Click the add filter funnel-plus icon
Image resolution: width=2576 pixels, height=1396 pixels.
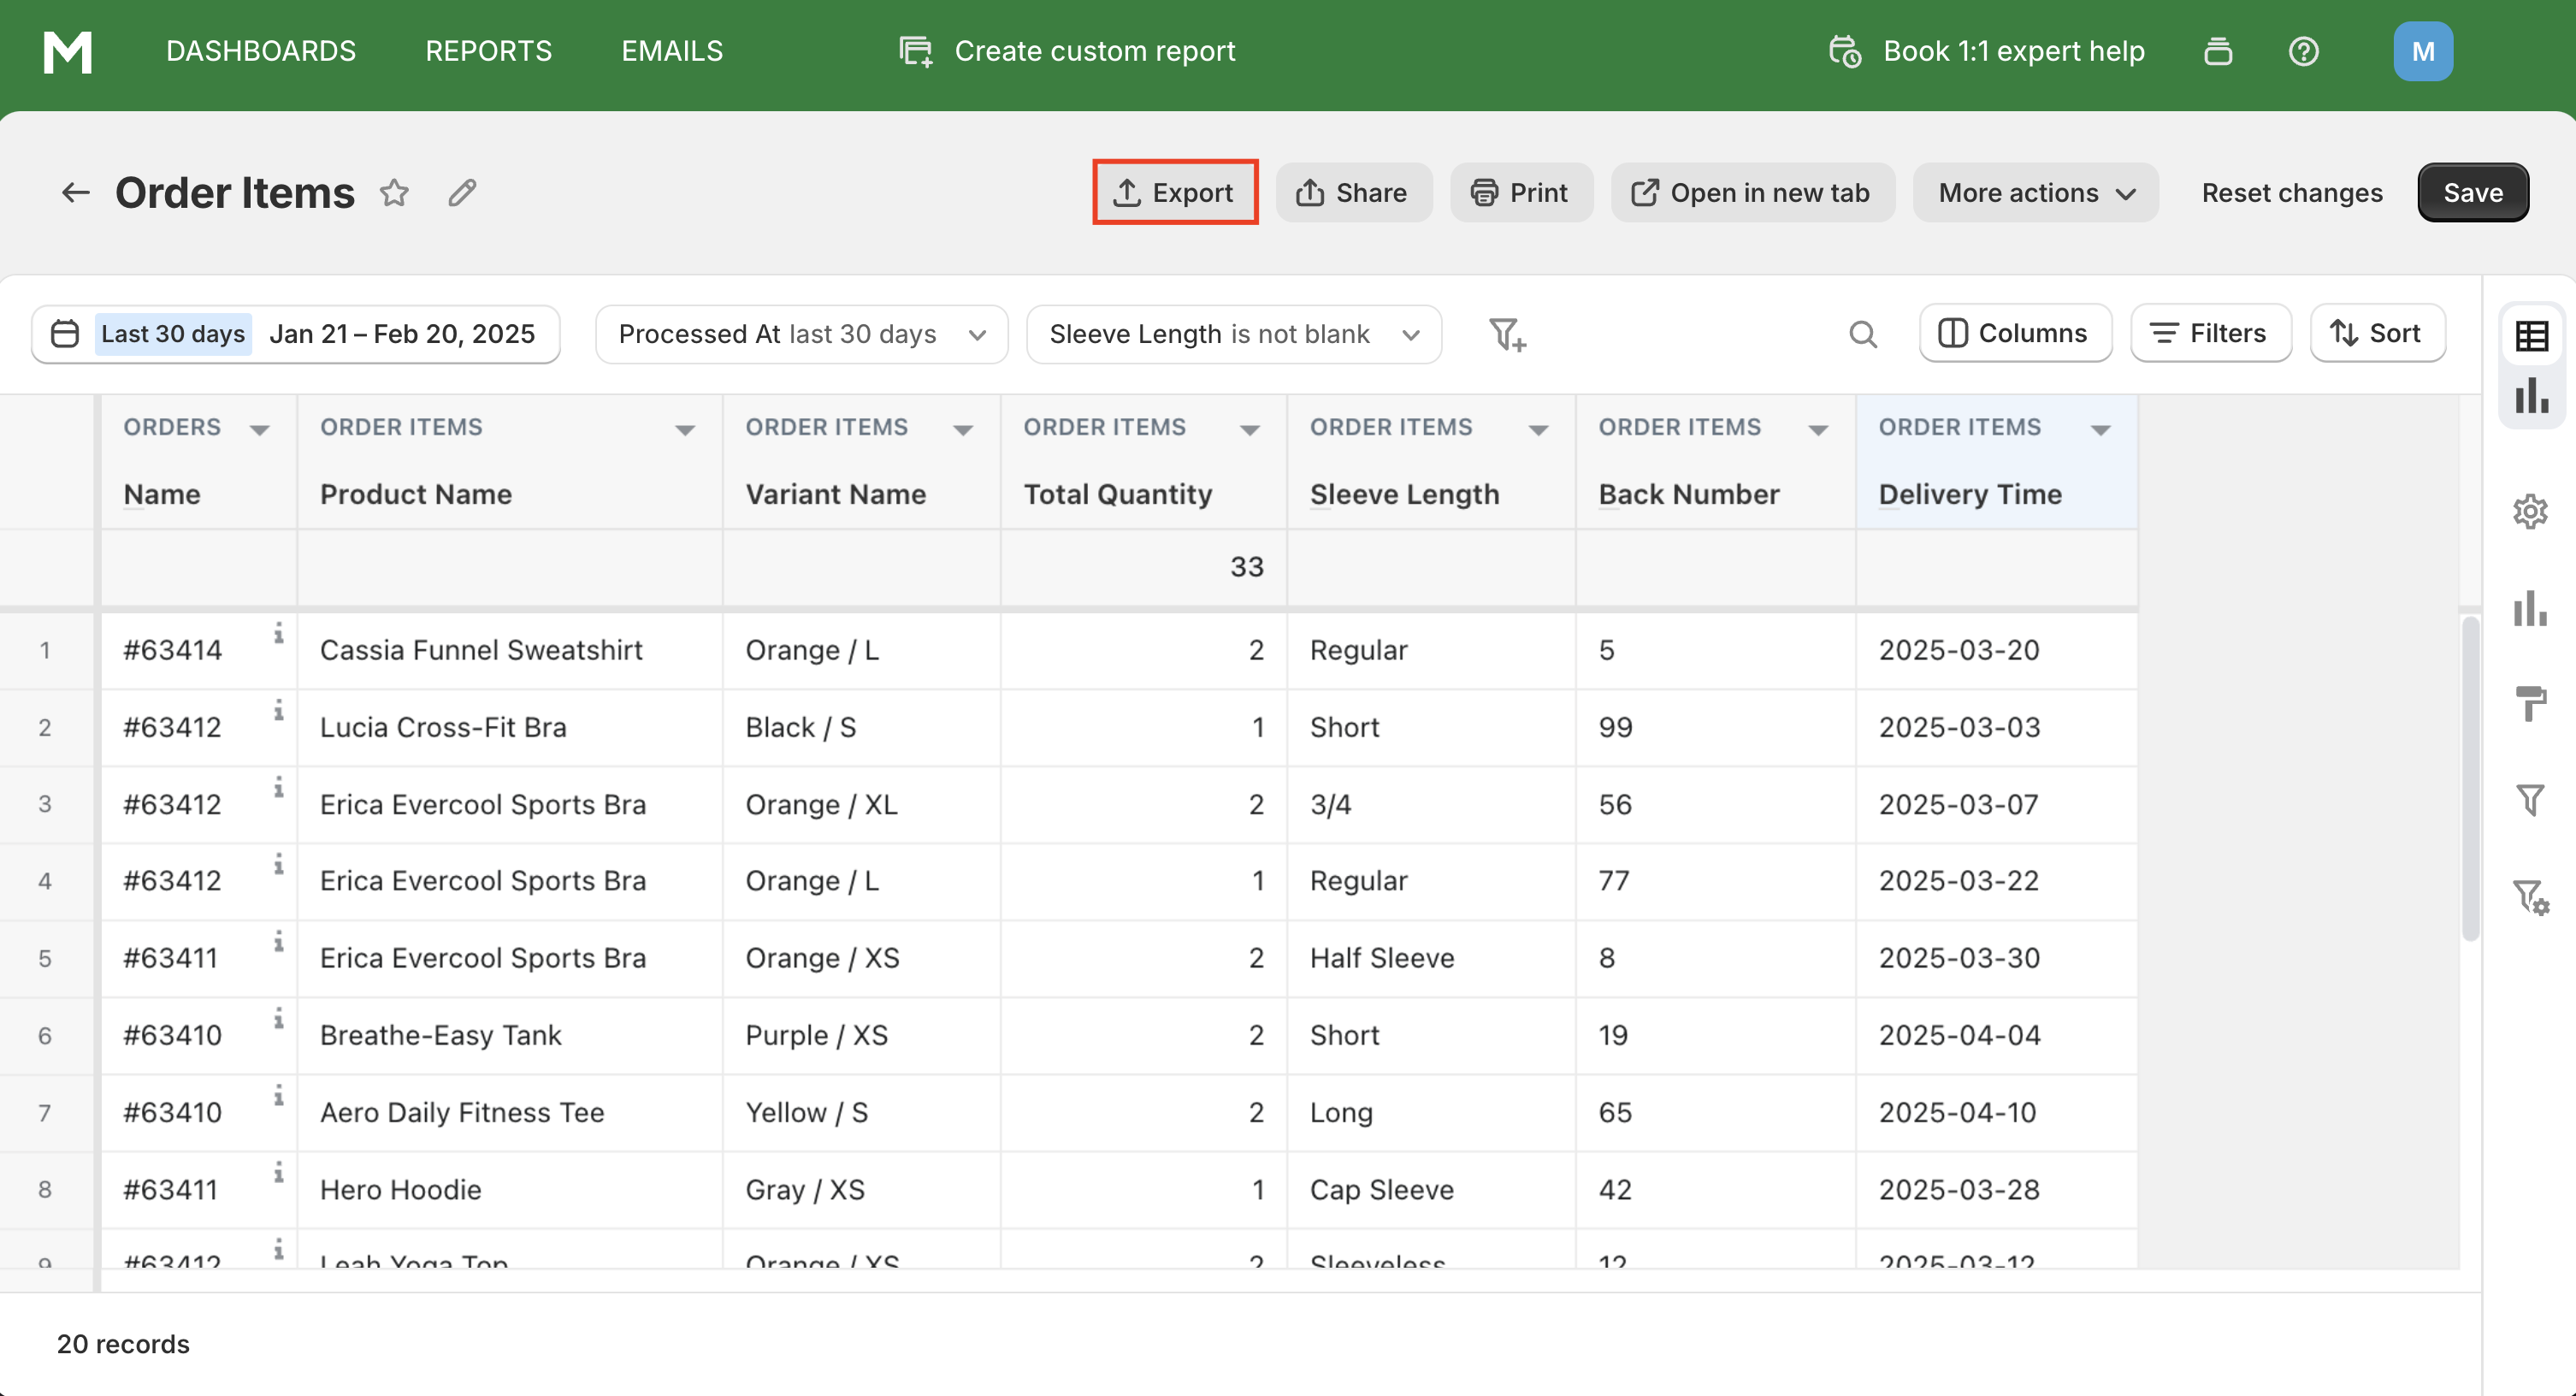pos(1506,334)
